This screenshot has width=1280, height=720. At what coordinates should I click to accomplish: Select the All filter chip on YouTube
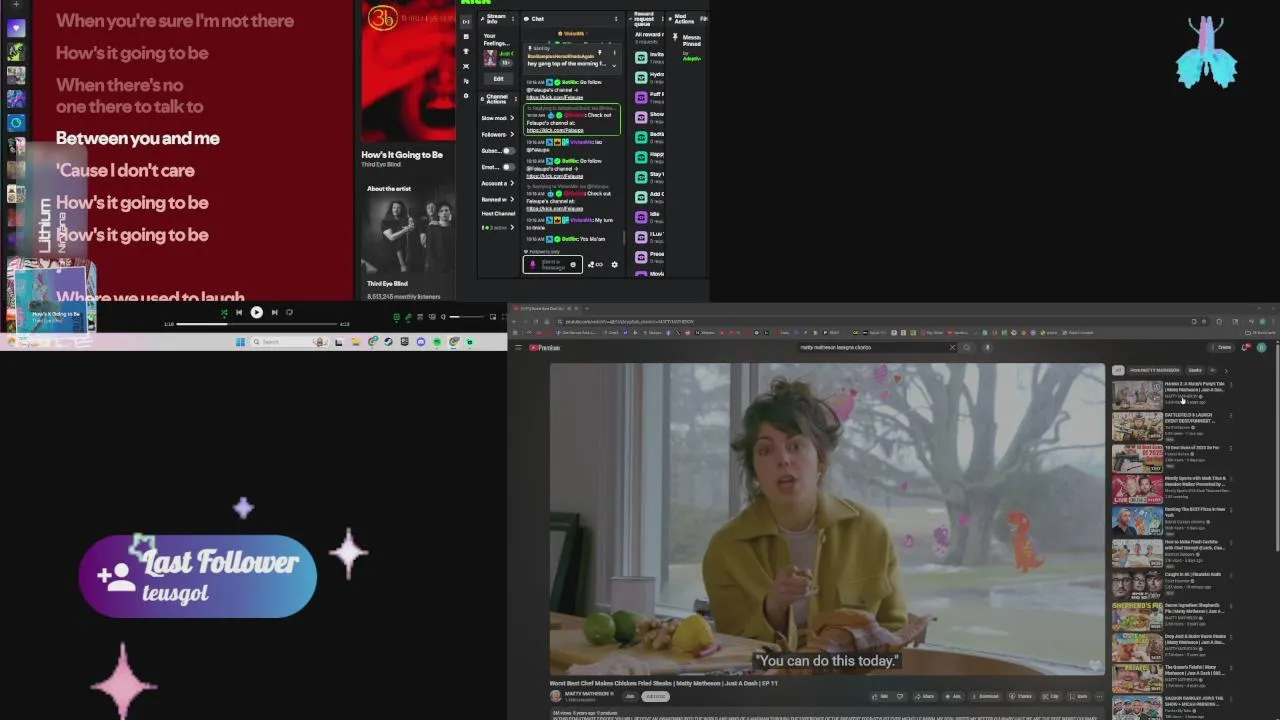point(1118,370)
